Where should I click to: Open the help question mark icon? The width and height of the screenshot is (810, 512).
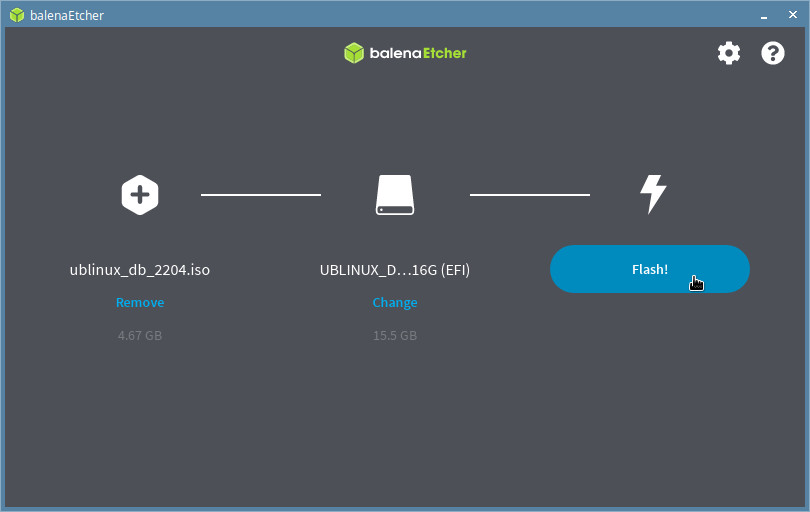772,53
